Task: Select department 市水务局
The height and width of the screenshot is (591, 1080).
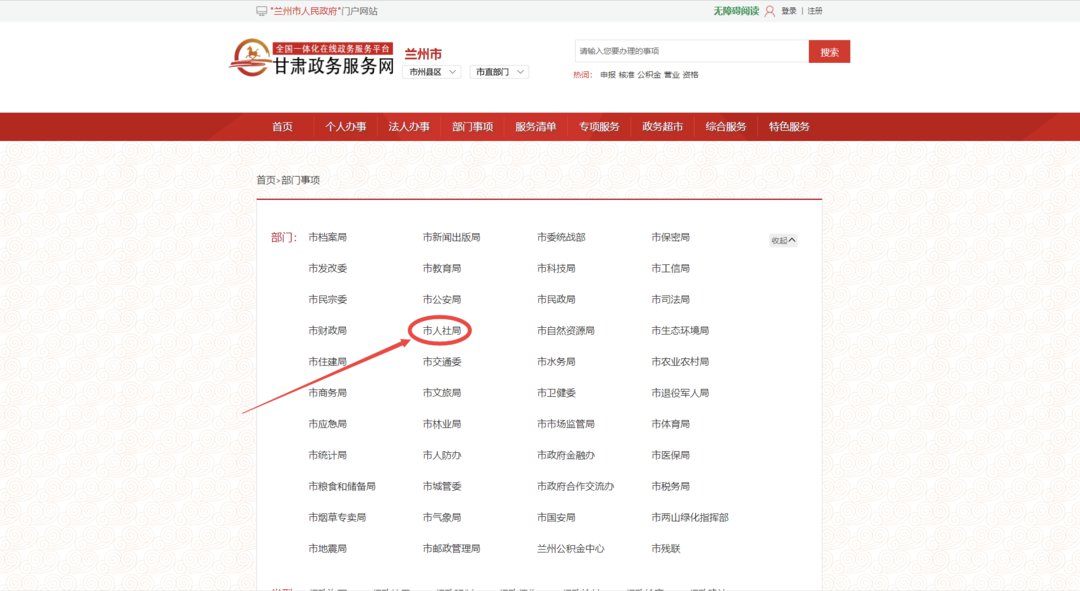Action: pos(556,362)
